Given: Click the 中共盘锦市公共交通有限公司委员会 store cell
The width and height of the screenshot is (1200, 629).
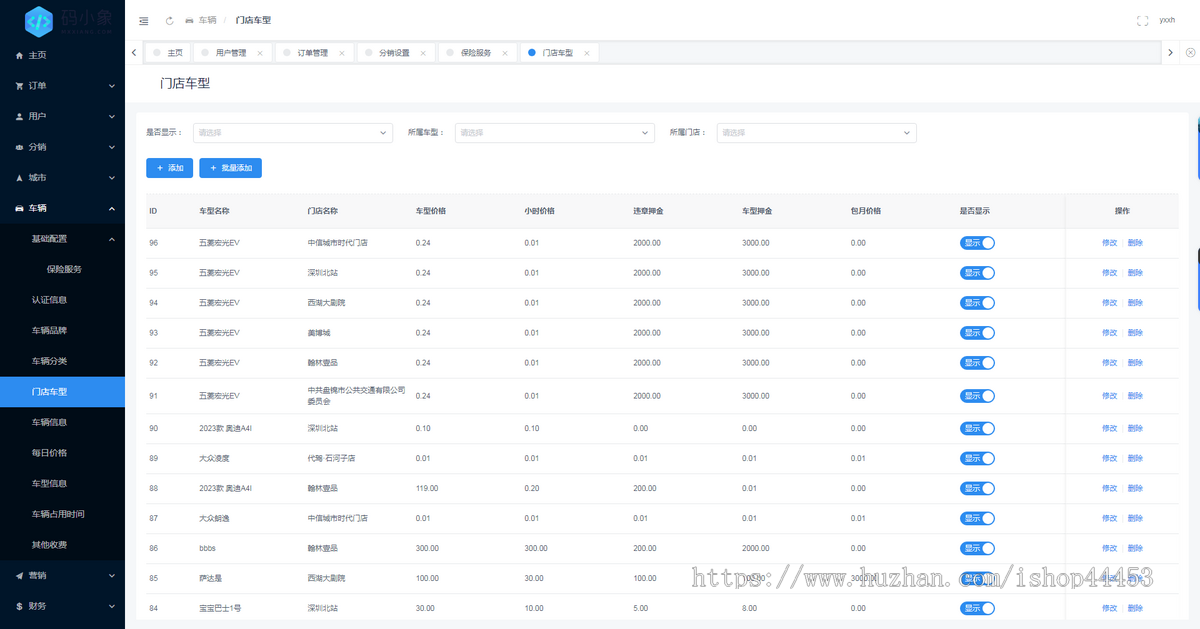Looking at the screenshot, I should click(357, 396).
